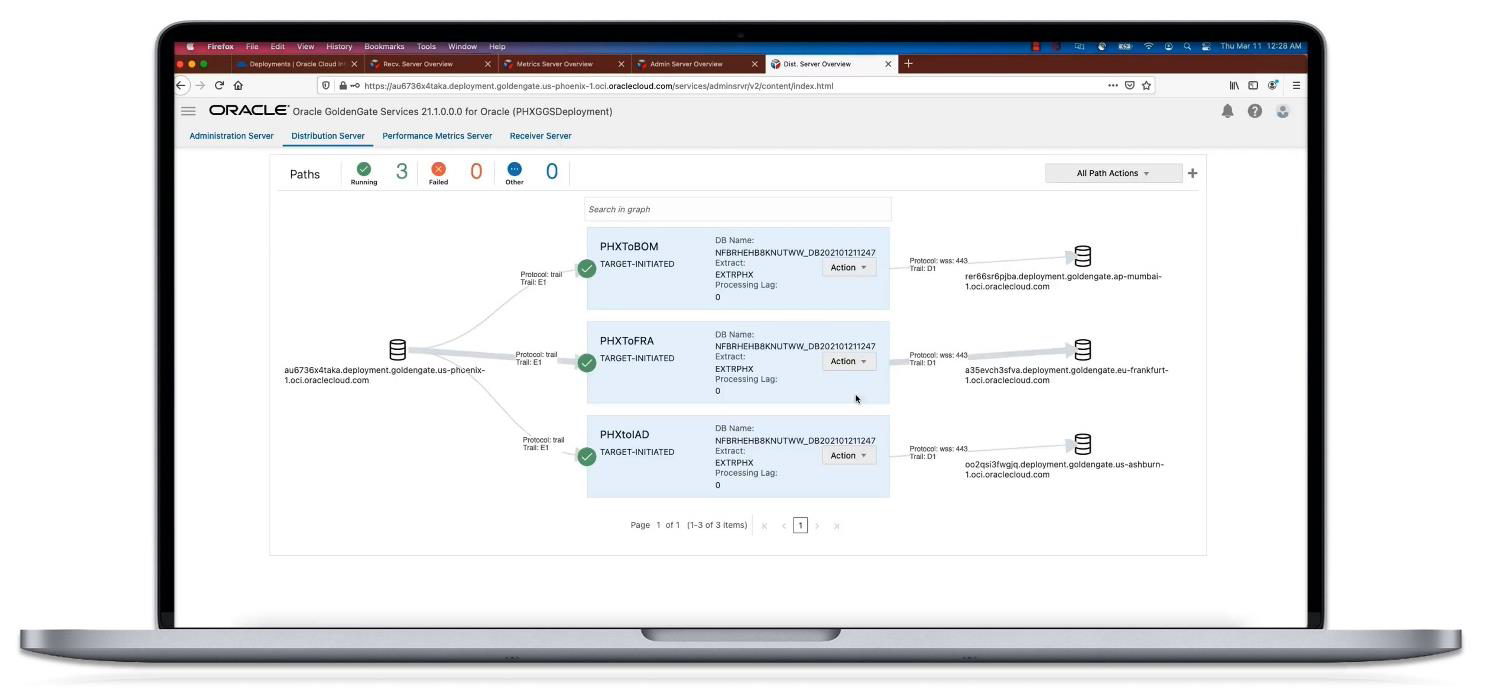Open the PHXtoIAD path link
Image resolution: width=1486 pixels, height=699 pixels.
pos(624,435)
